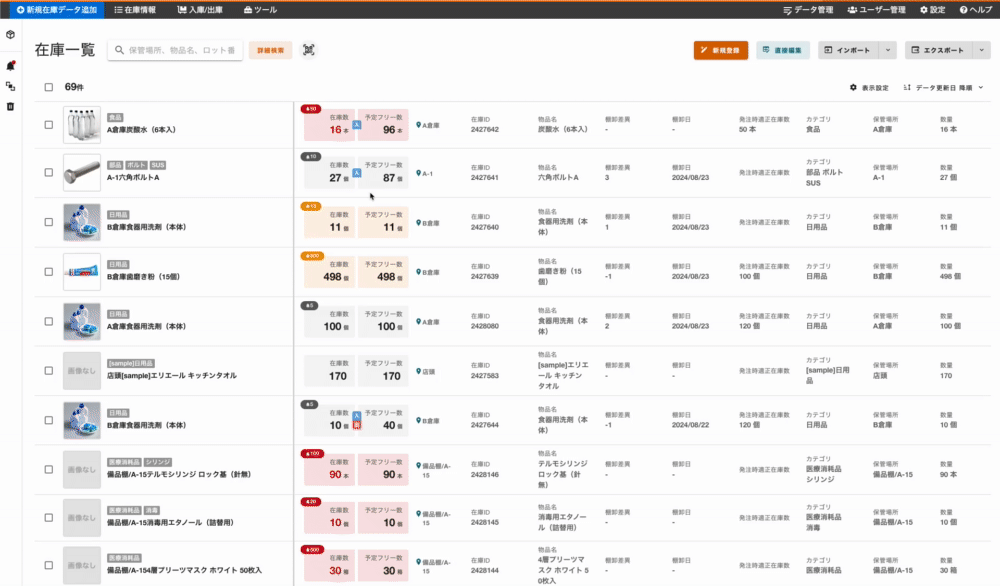The image size is (1000, 586).
Task: Open the notification bell in sidebar
Action: tap(10, 66)
